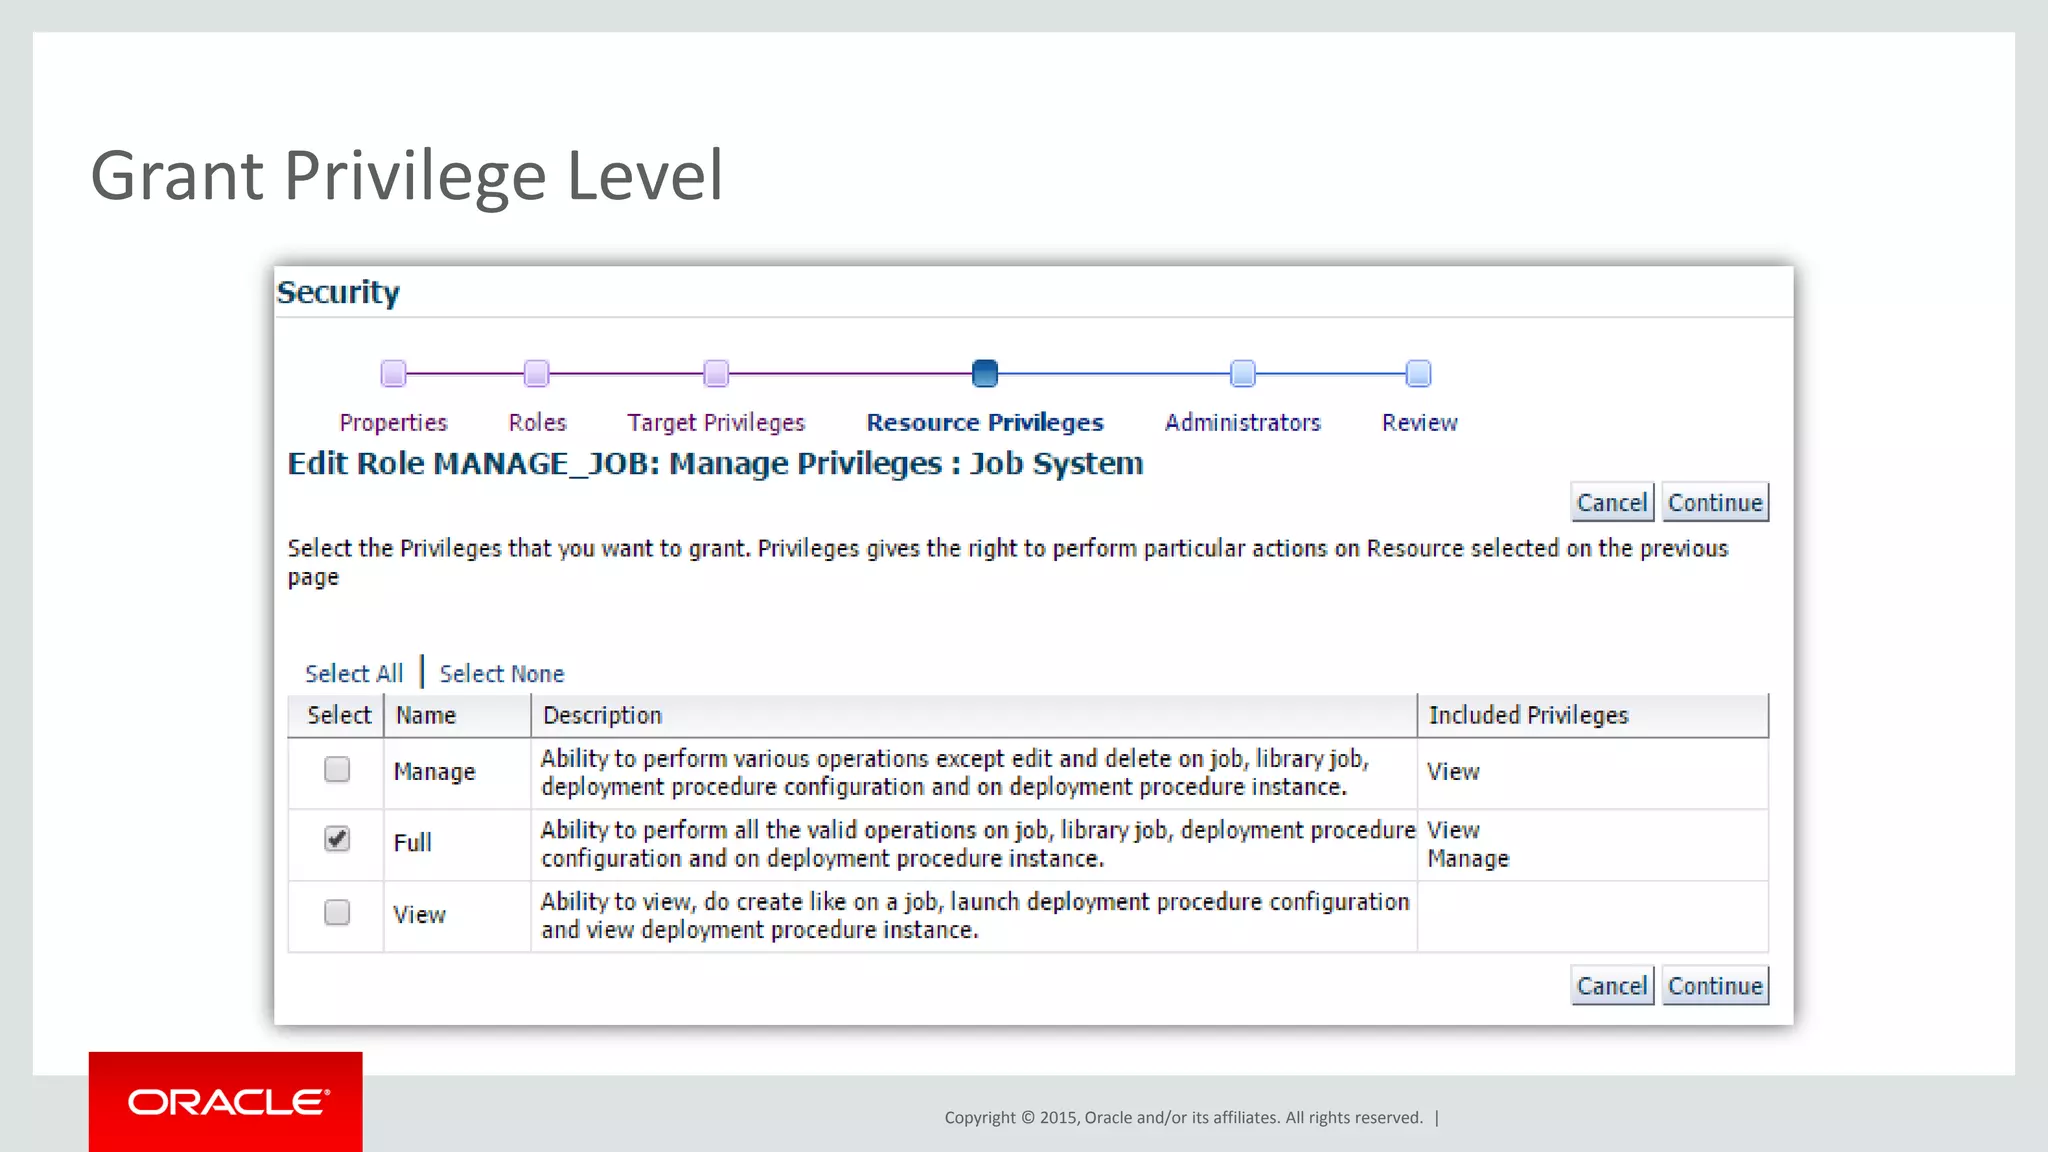The height and width of the screenshot is (1152, 2048).
Task: Click the top Cancel button
Action: tap(1612, 502)
